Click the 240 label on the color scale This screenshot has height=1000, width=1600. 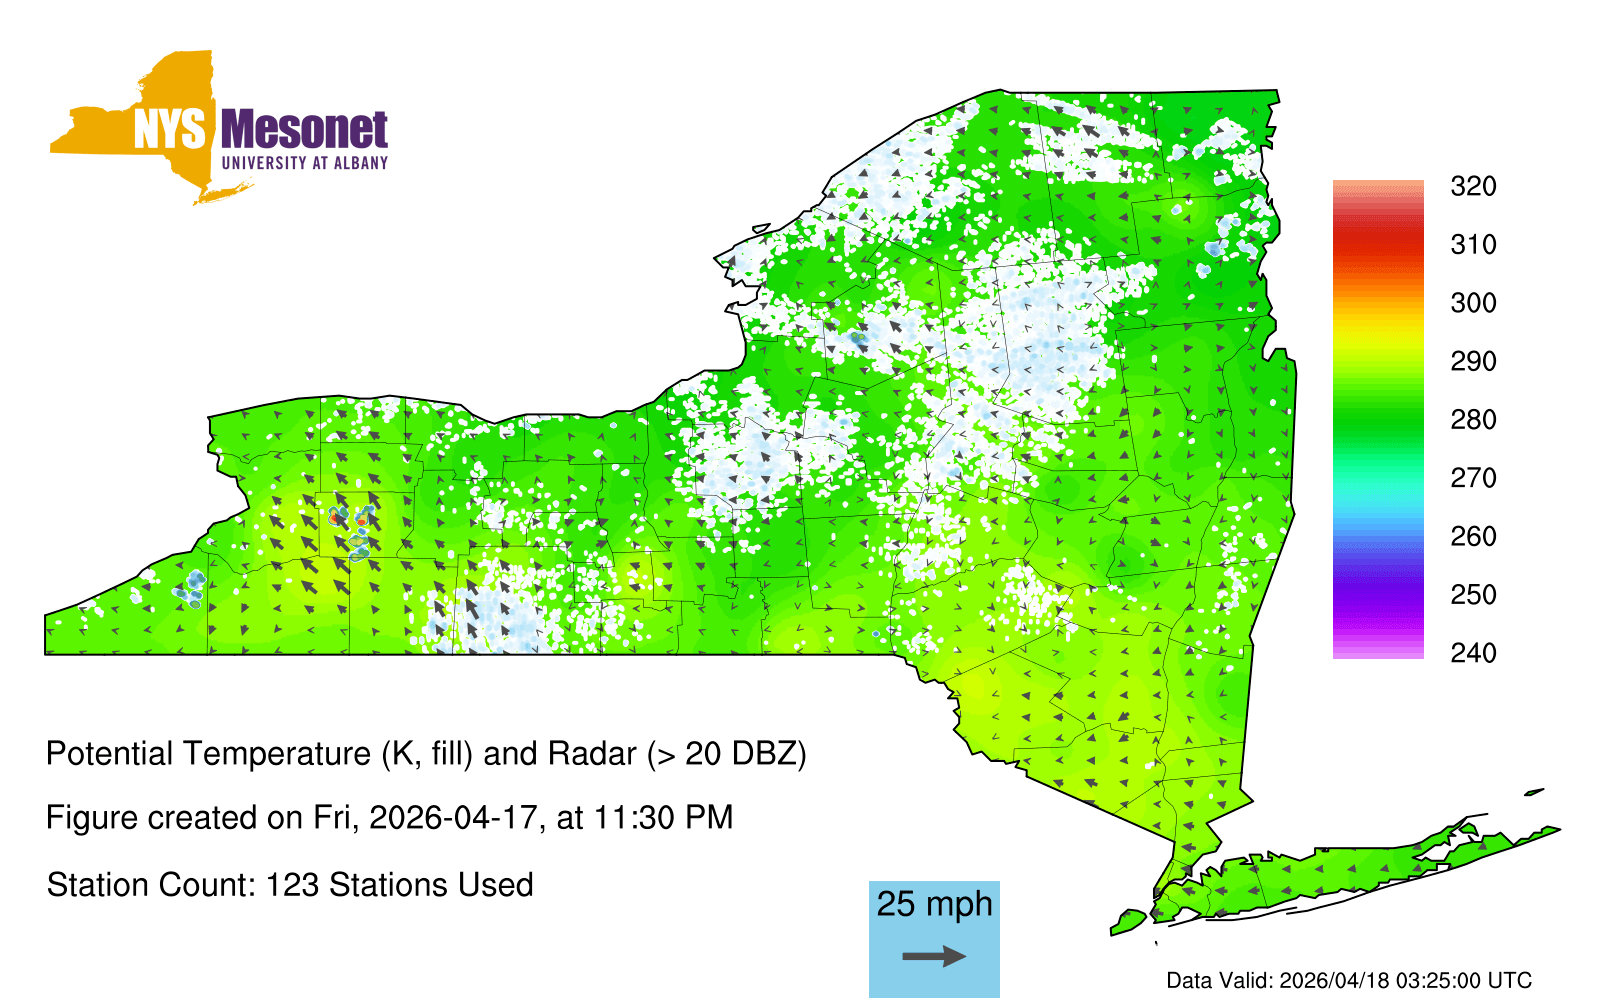pyautogui.click(x=1473, y=653)
